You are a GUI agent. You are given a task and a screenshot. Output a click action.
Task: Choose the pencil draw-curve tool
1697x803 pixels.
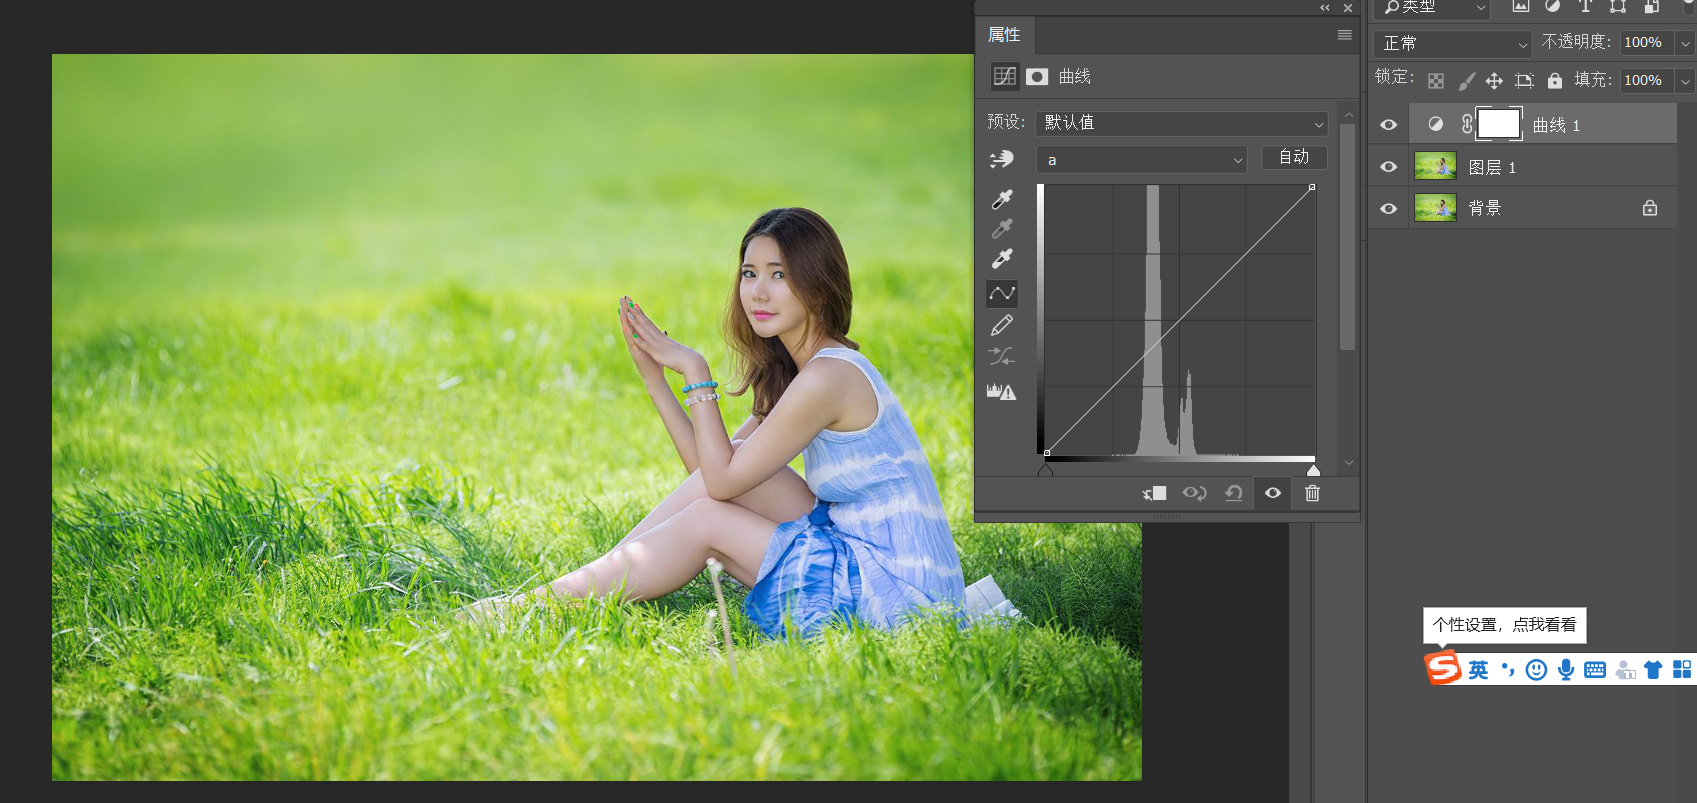point(1002,325)
